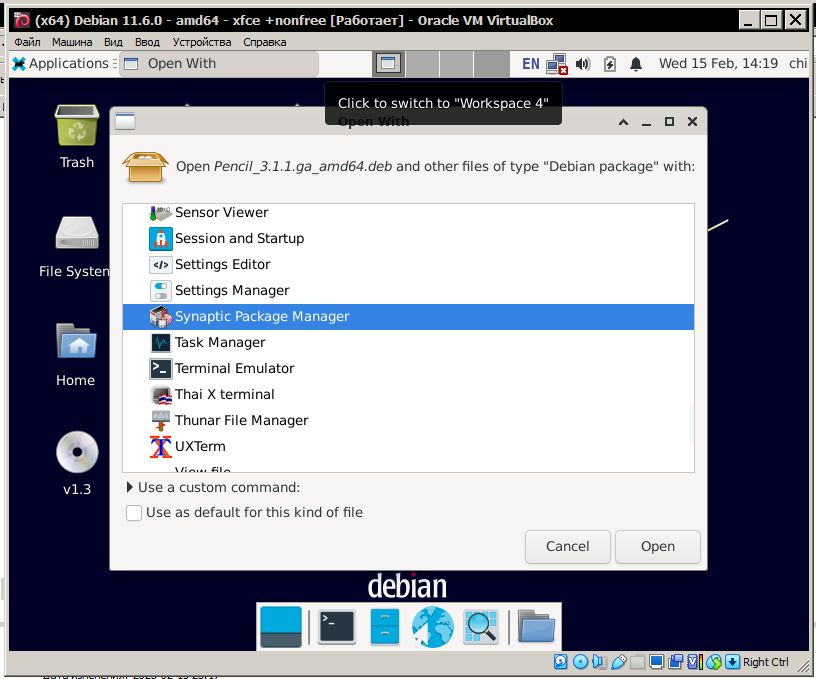Click the Synaptic Package Manager icon
The image size is (816, 679).
161,317
